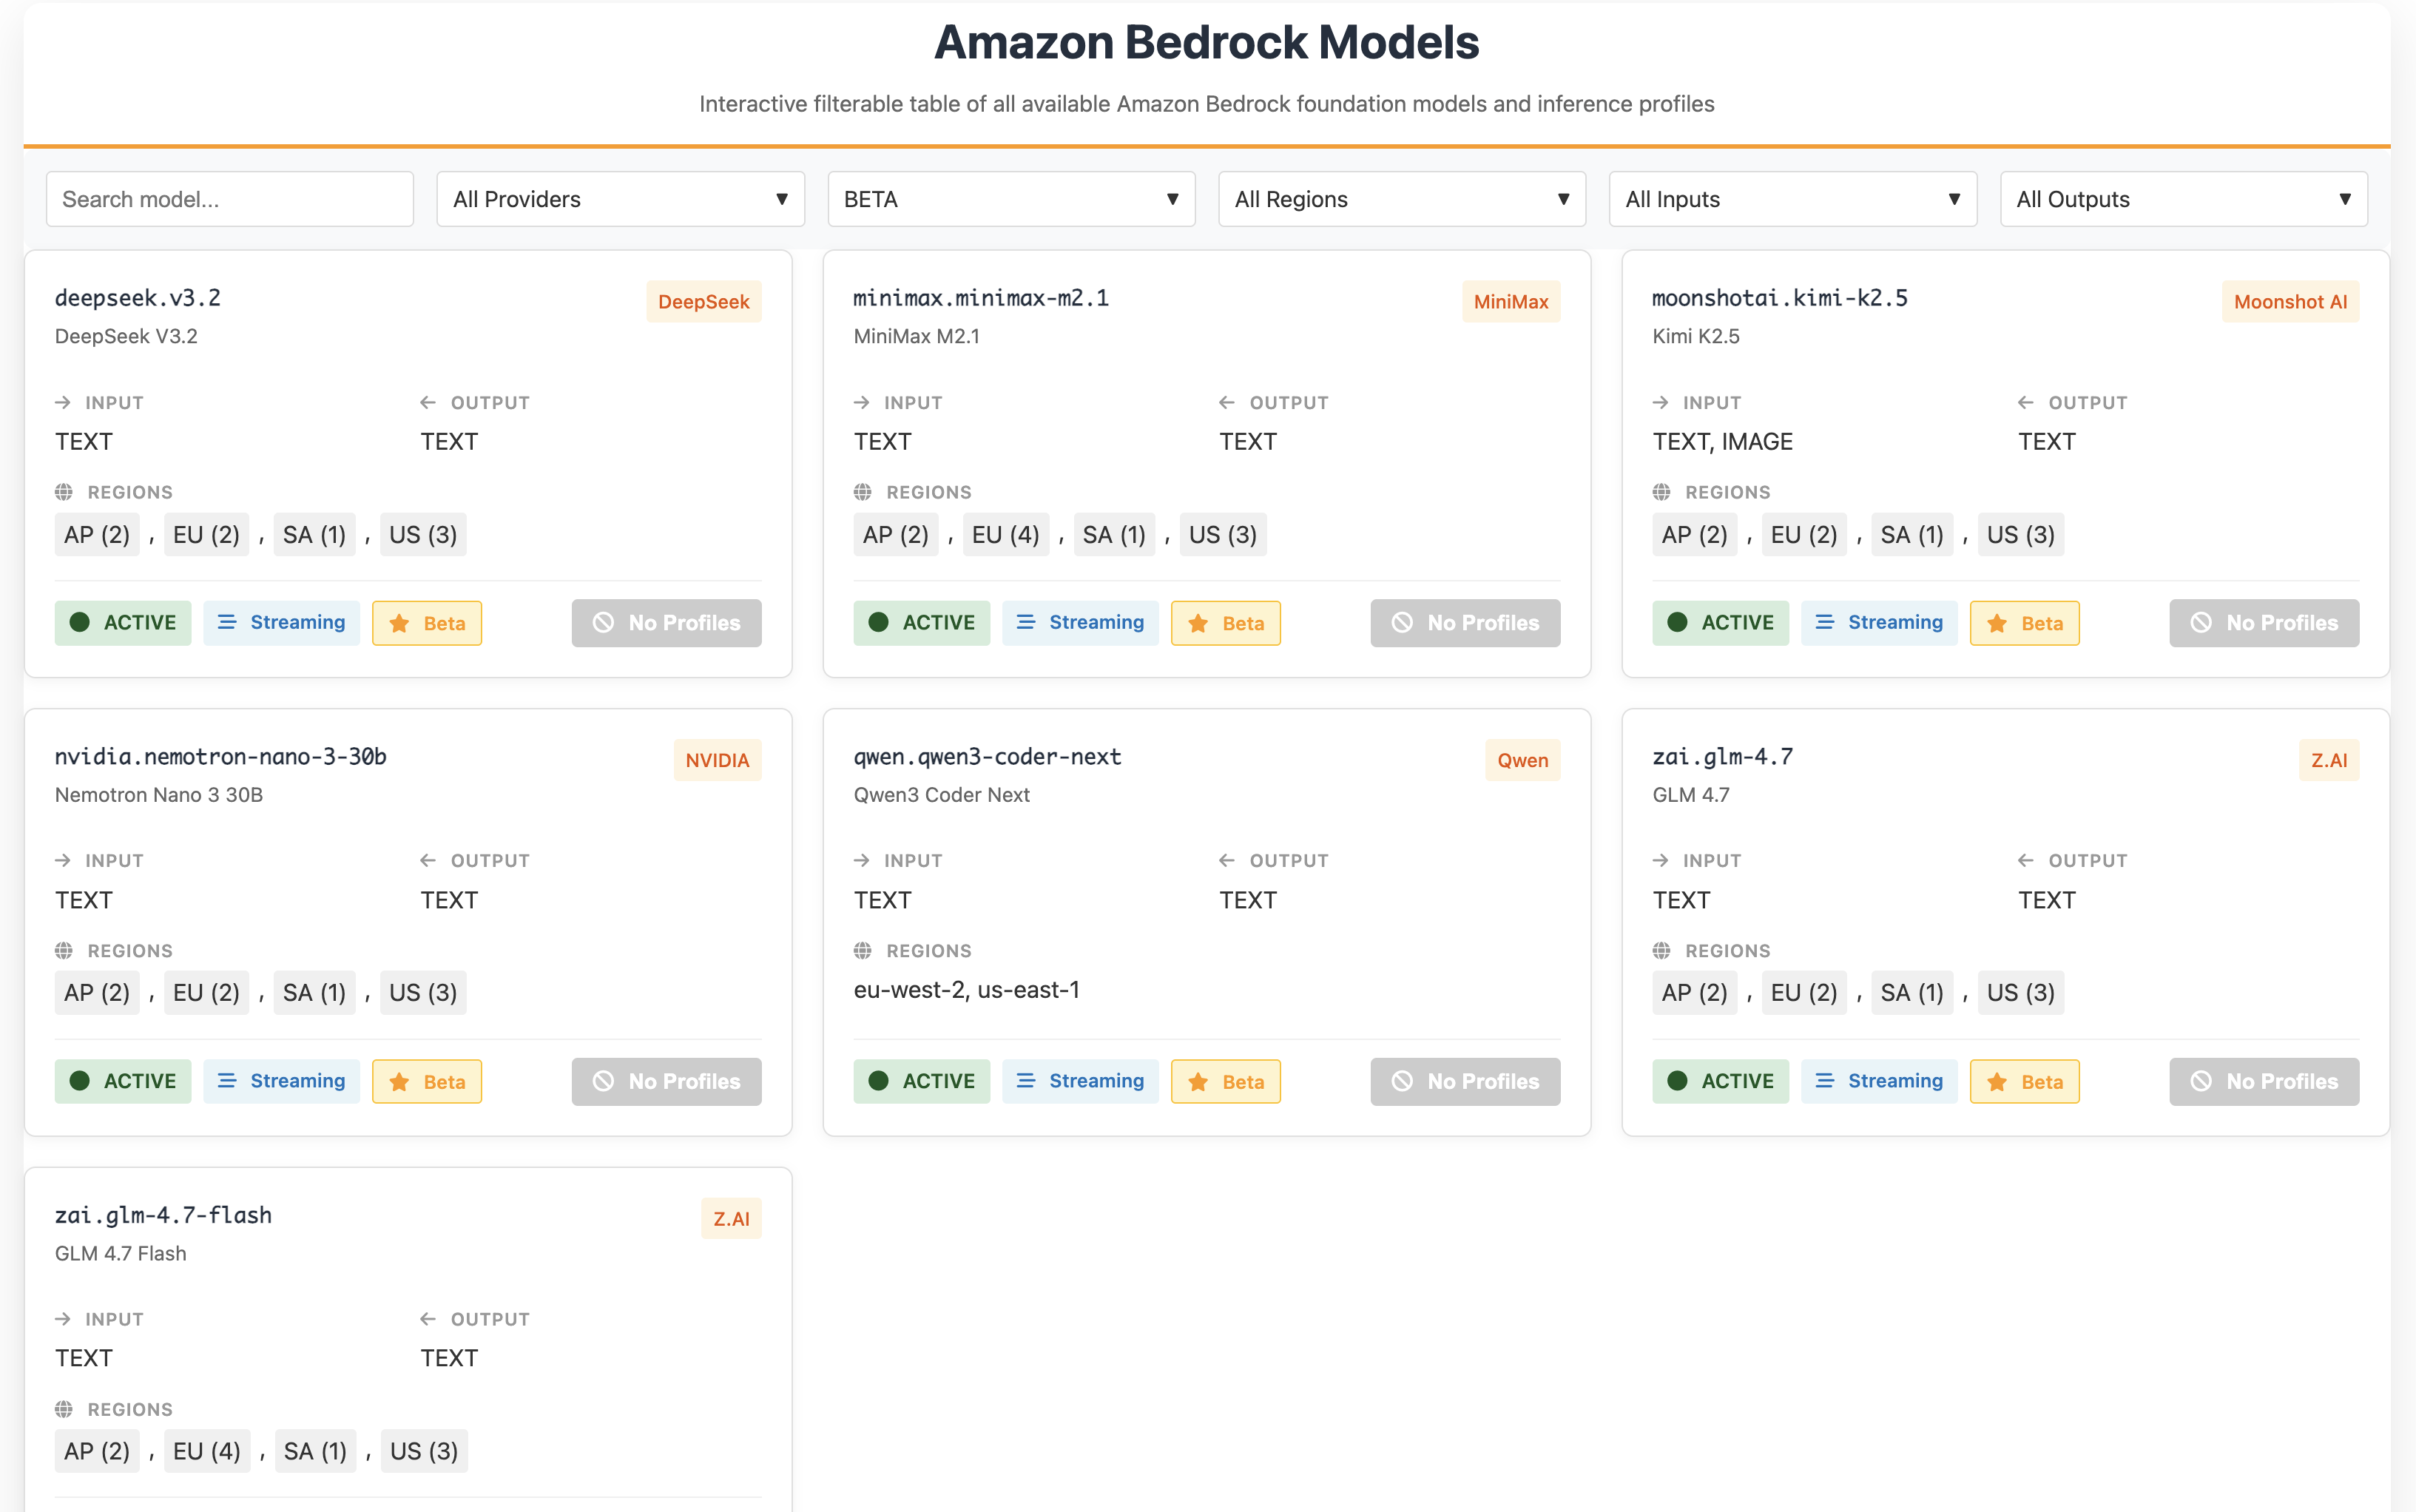Expand the All Regions dropdown
This screenshot has height=1512, width=2416.
[1401, 199]
